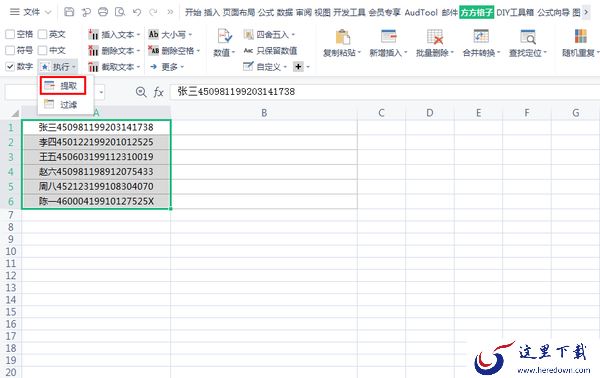The height and width of the screenshot is (378, 600).
Task: Click cell containing 周八452123199108304070
Action: pos(96,186)
